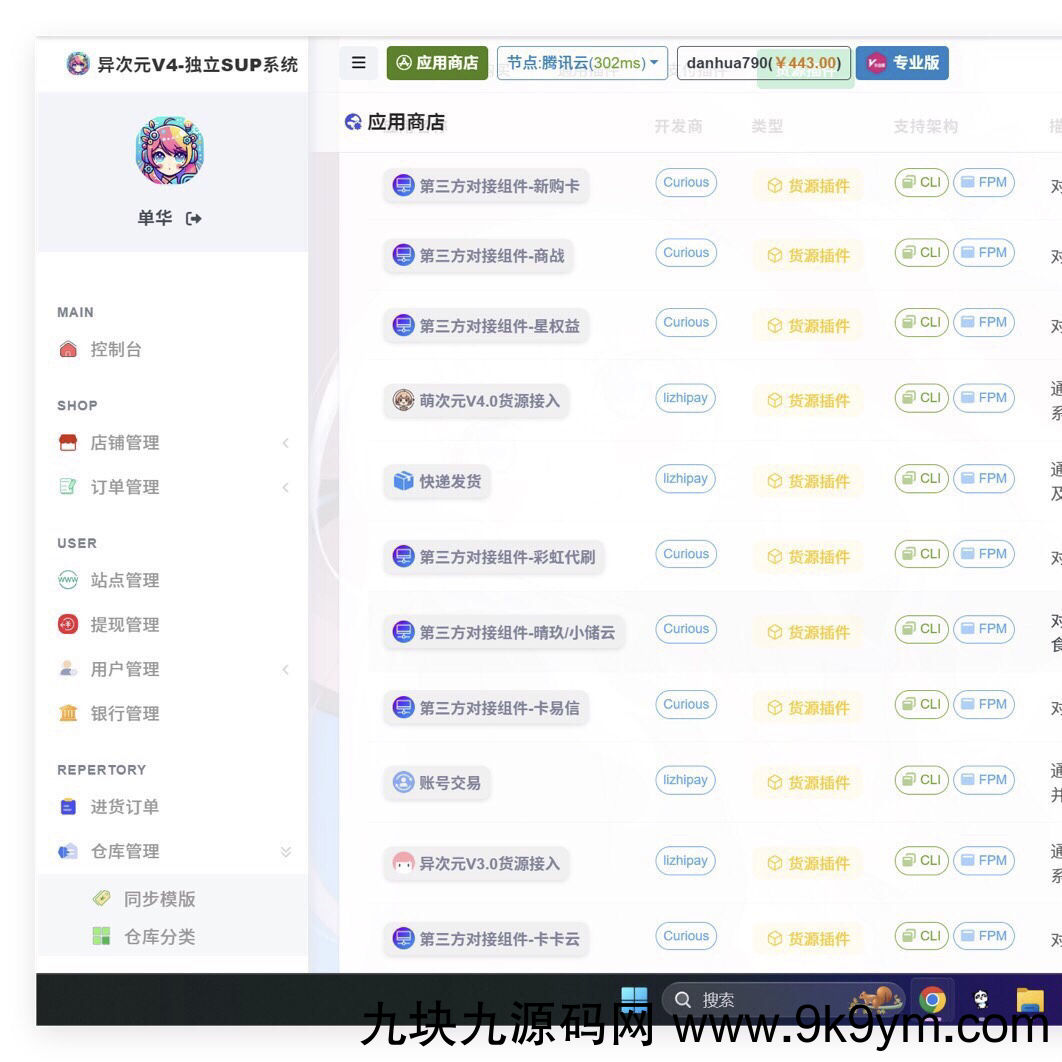Click the 快递发货 package box icon
Screen dimensions: 1062x1062
pos(403,481)
